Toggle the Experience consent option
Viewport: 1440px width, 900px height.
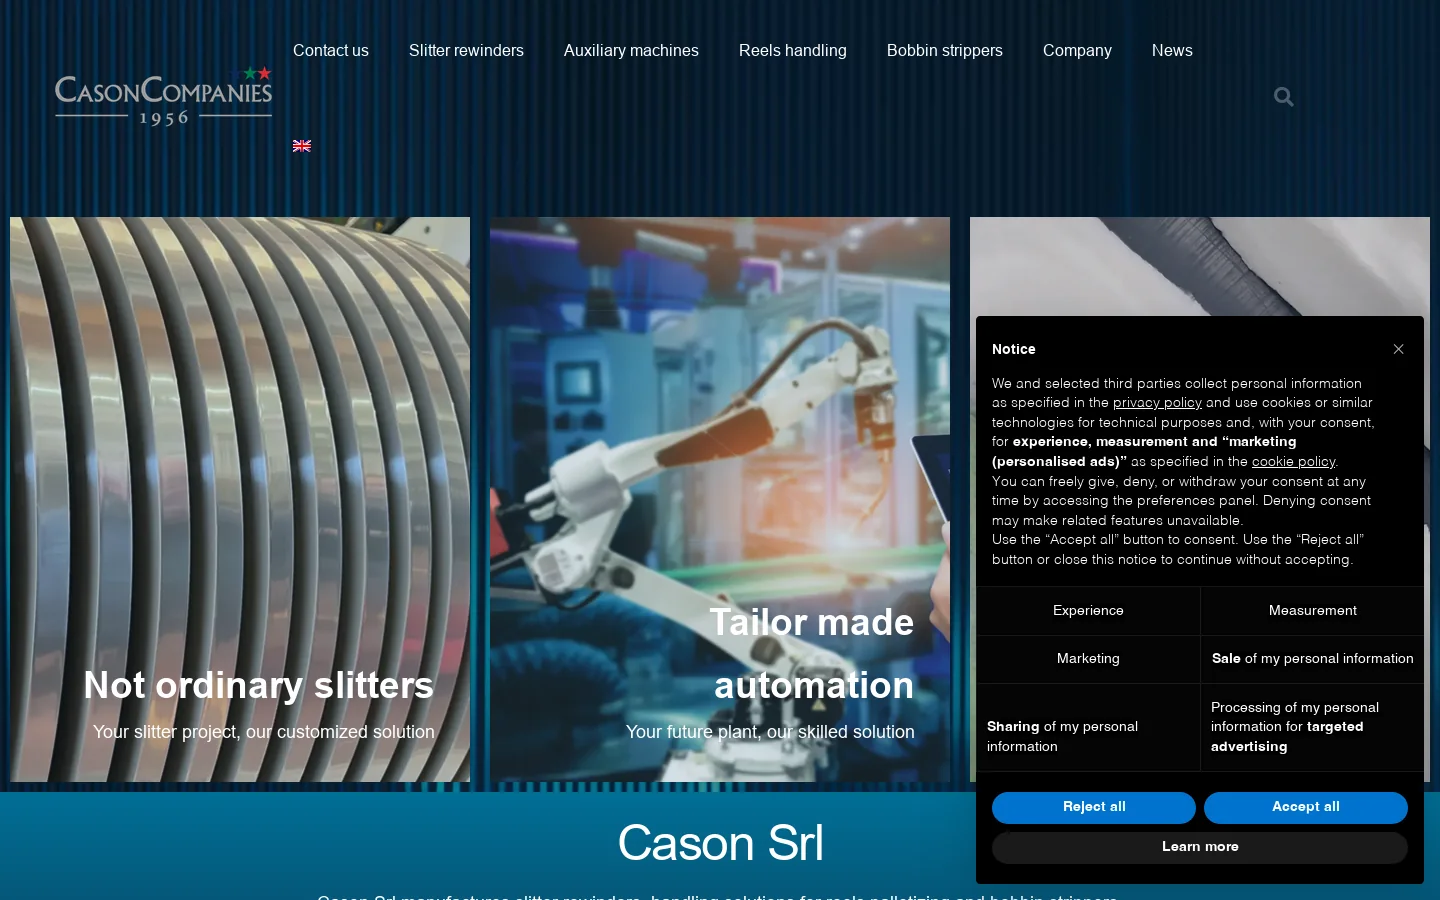(x=1088, y=611)
